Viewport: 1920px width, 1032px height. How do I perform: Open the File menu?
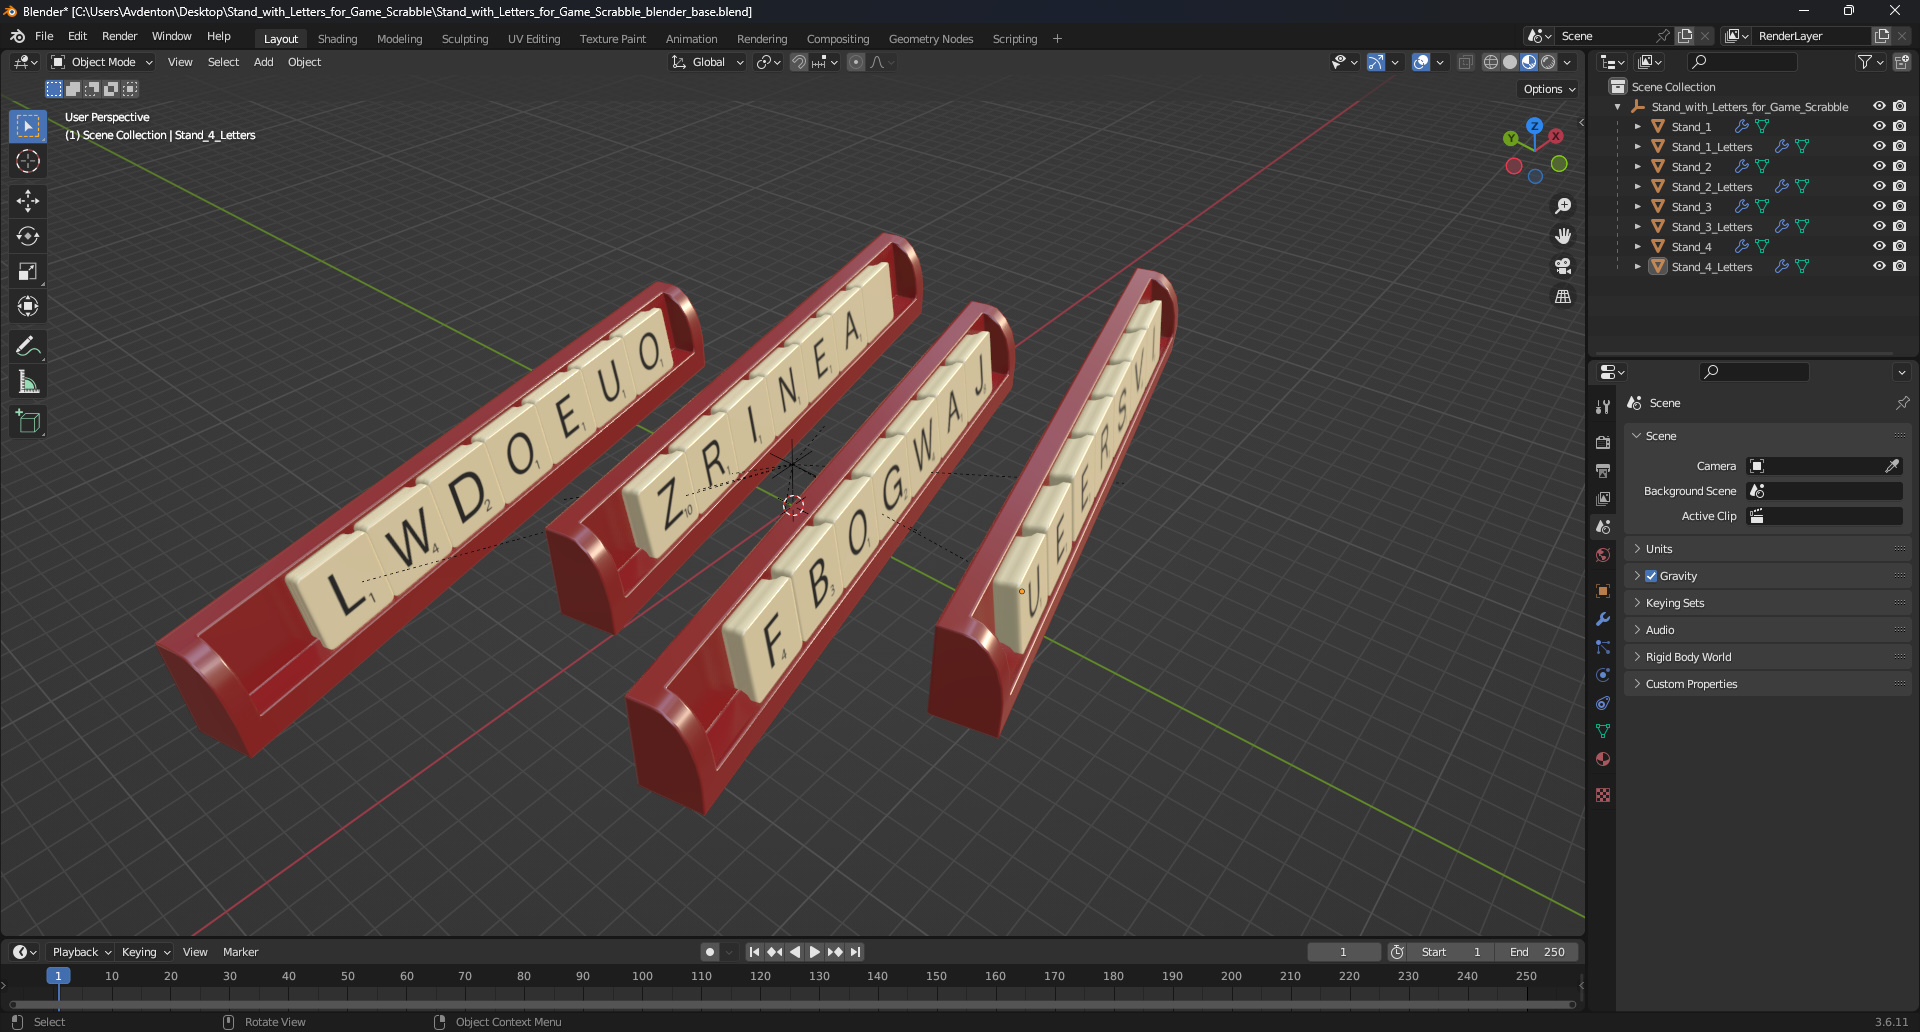(x=44, y=36)
